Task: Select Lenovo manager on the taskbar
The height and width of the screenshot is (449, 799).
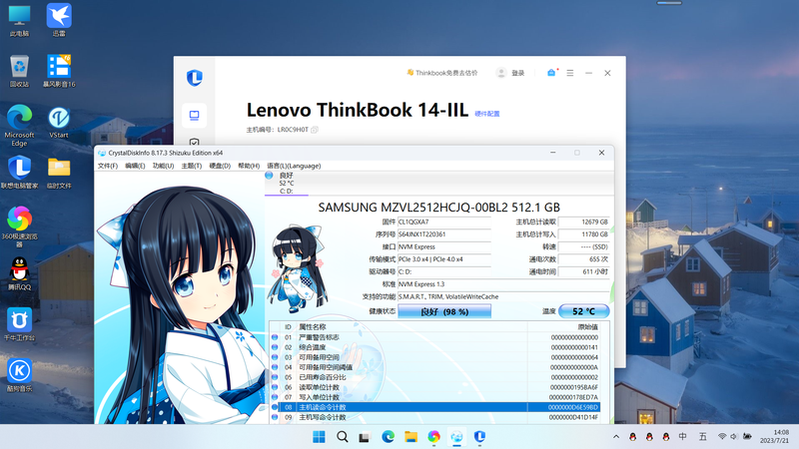Action: point(480,437)
